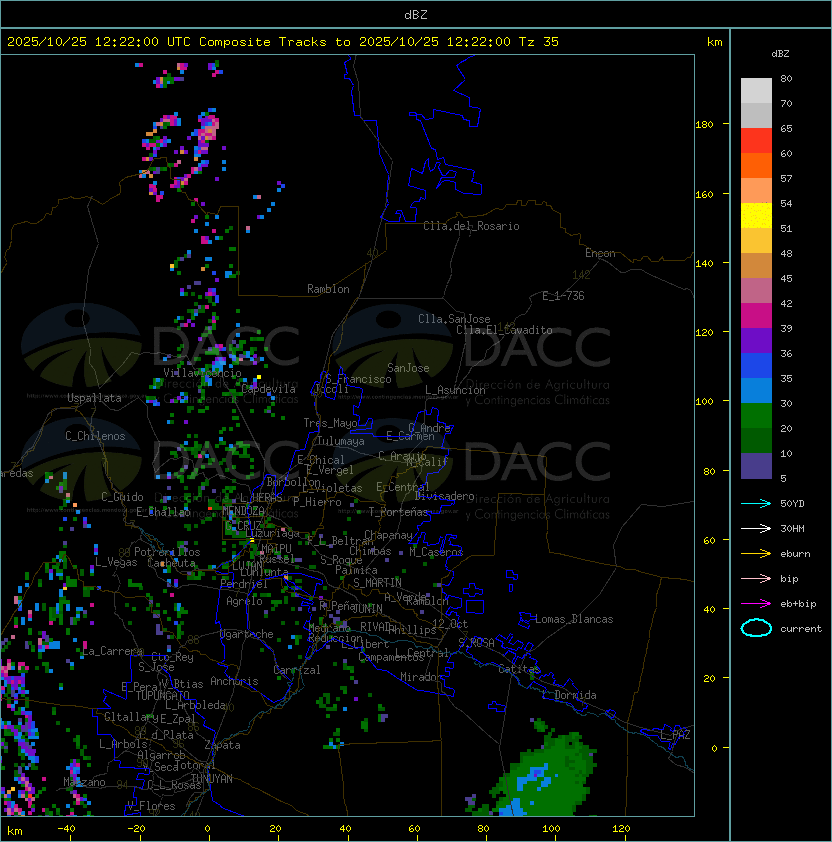Click the E_1-736 map label

pyautogui.click(x=563, y=296)
